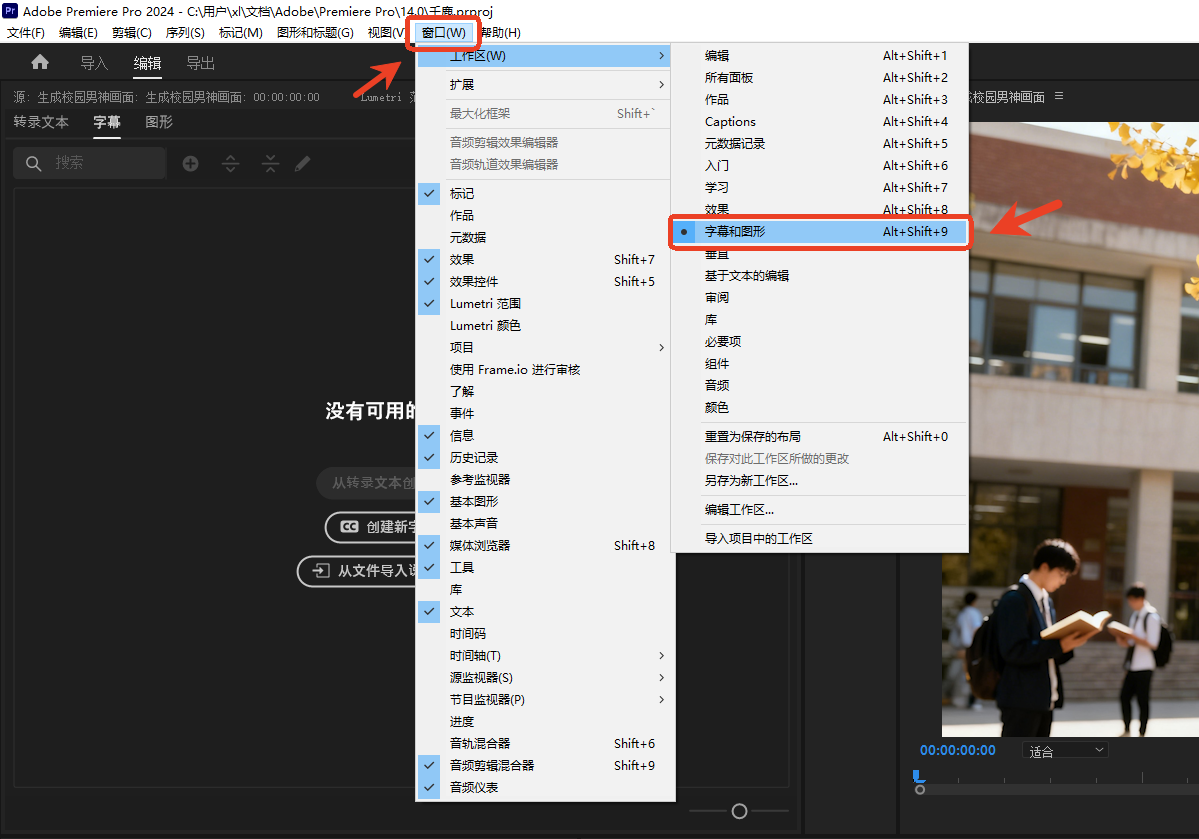Click the Premiere Pro app icon in title bar
1199x839 pixels.
pyautogui.click(x=10, y=11)
